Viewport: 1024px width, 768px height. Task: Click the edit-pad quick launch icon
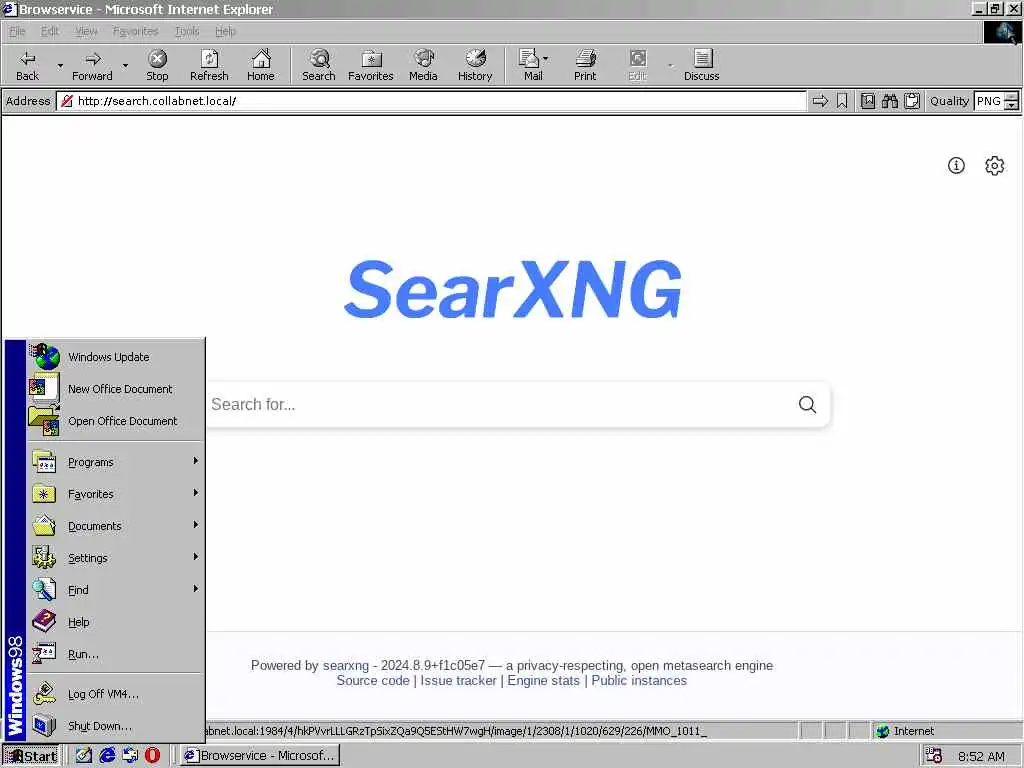(x=84, y=756)
